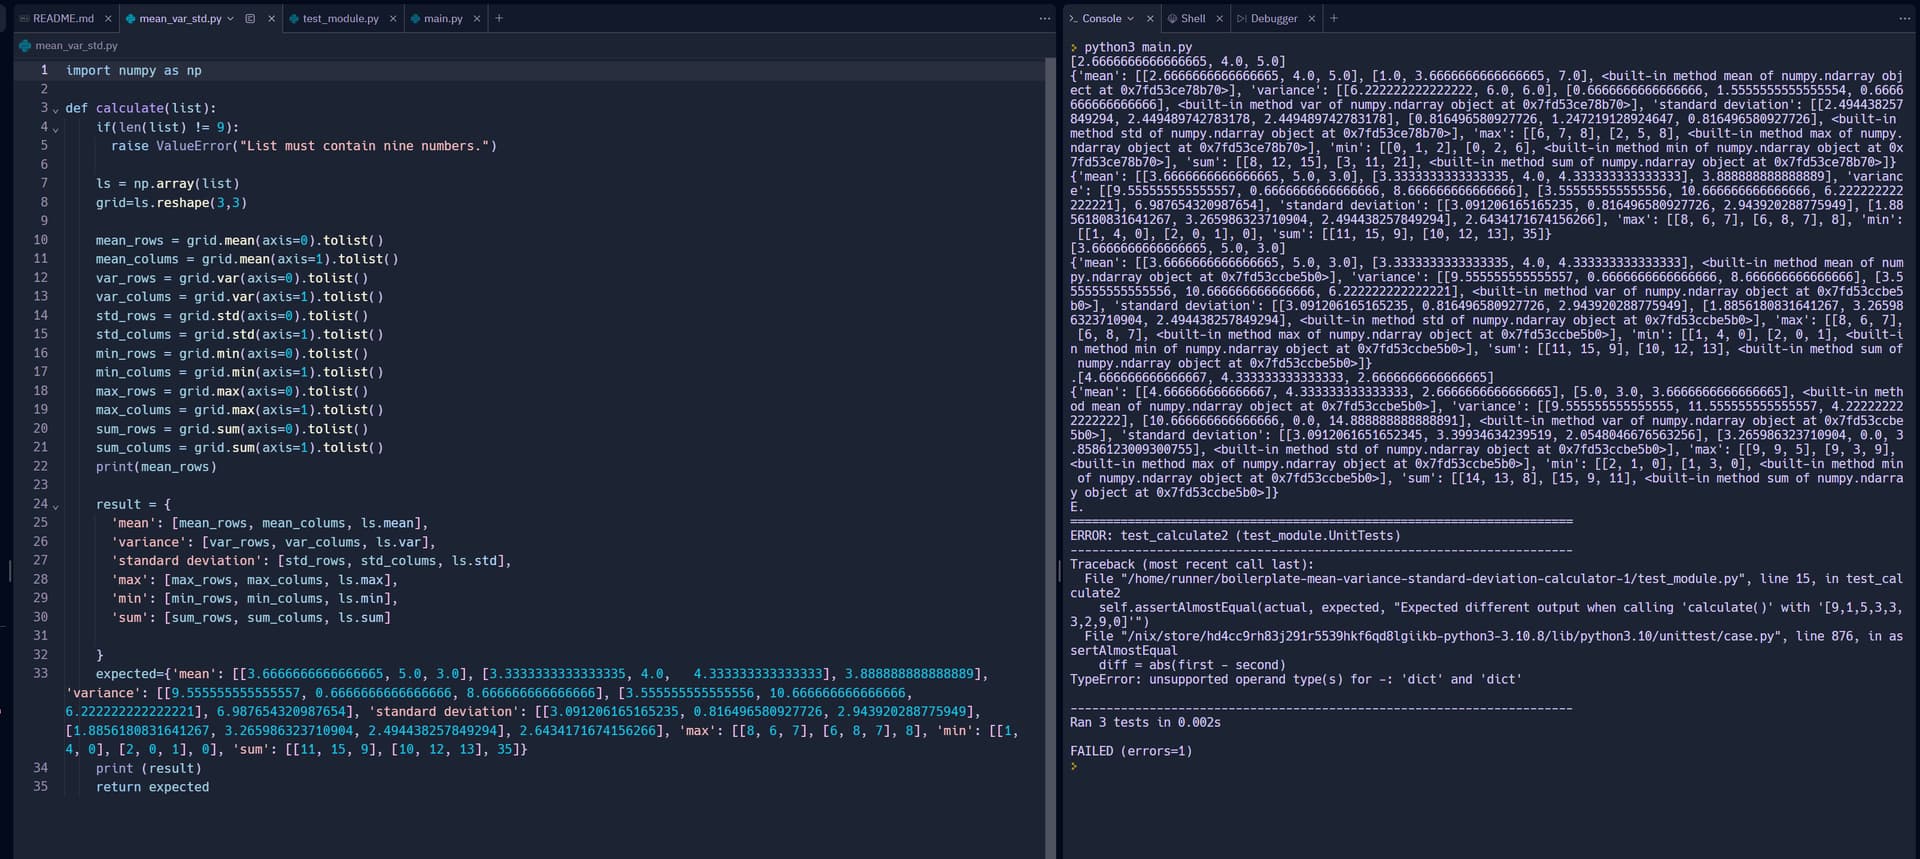Click the empty console prompt at bottom
The height and width of the screenshot is (859, 1920).
click(1075, 766)
